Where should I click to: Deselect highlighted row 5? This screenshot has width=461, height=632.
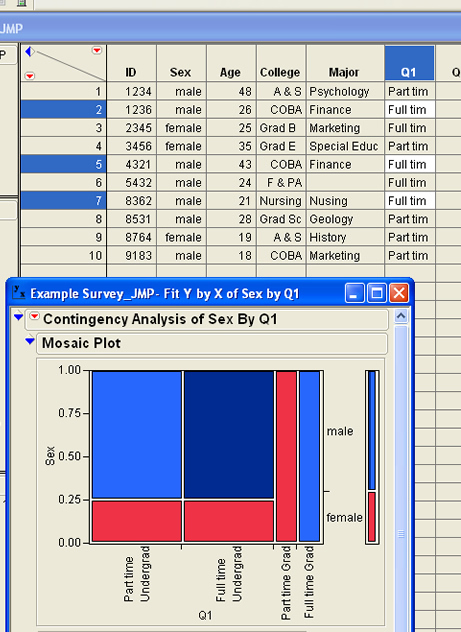pos(63,164)
